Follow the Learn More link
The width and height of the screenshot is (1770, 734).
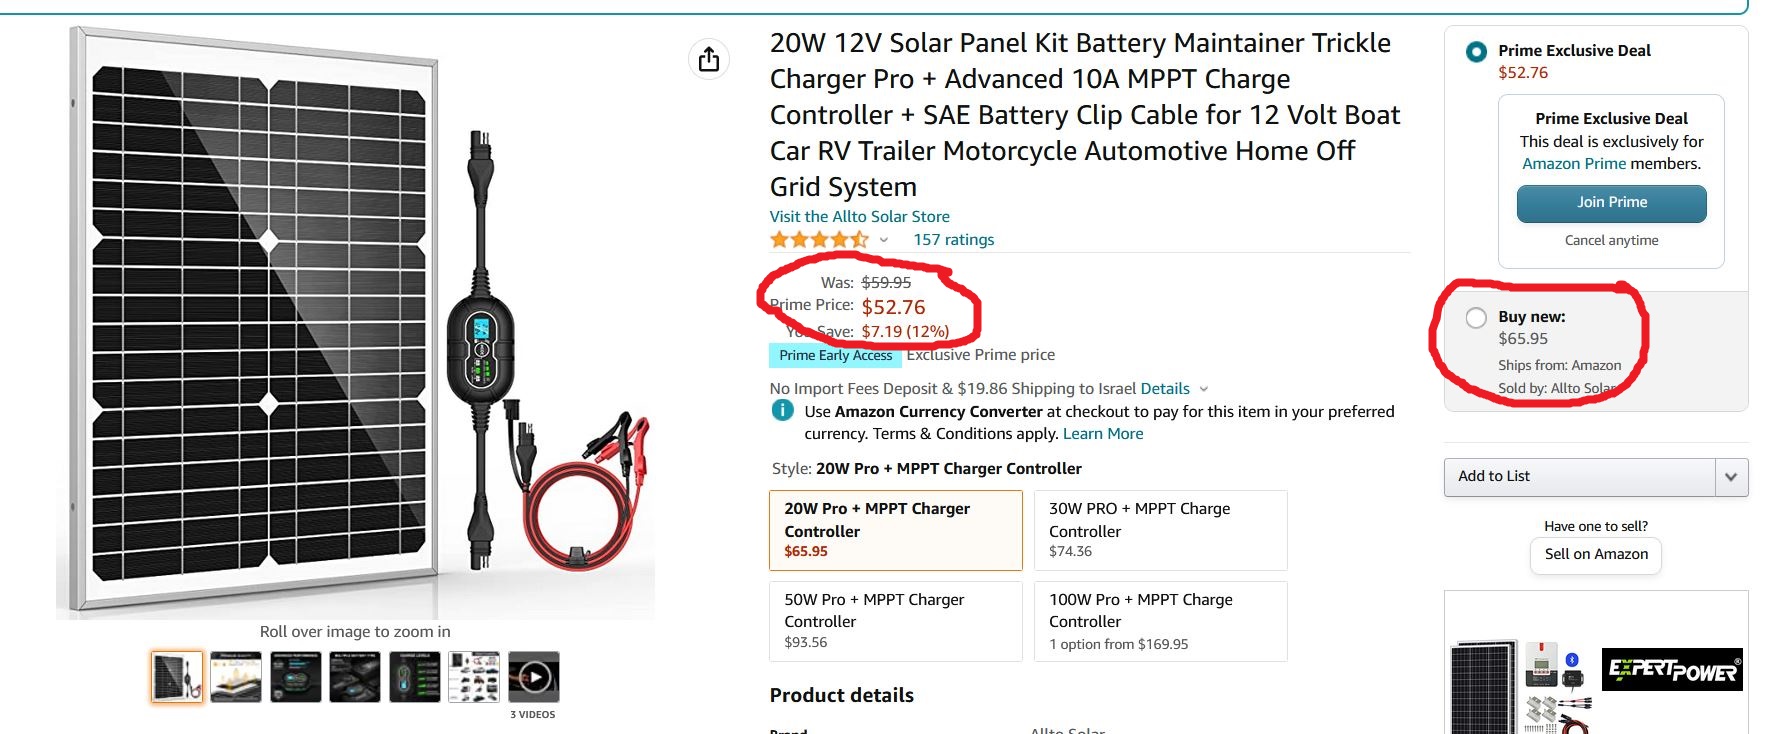(1103, 434)
